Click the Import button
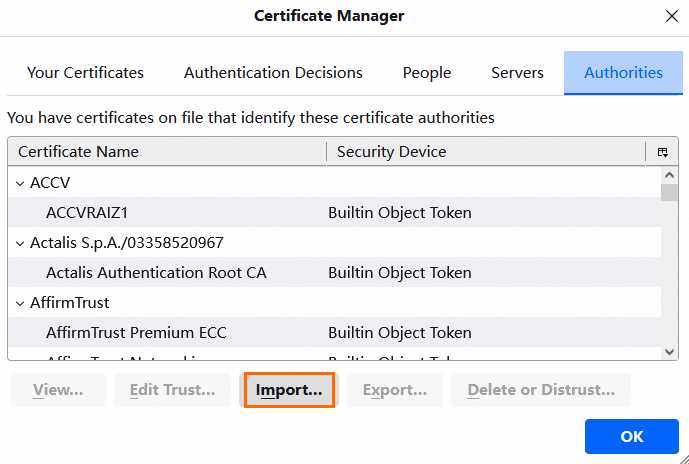This screenshot has height=464, width=689. point(289,390)
